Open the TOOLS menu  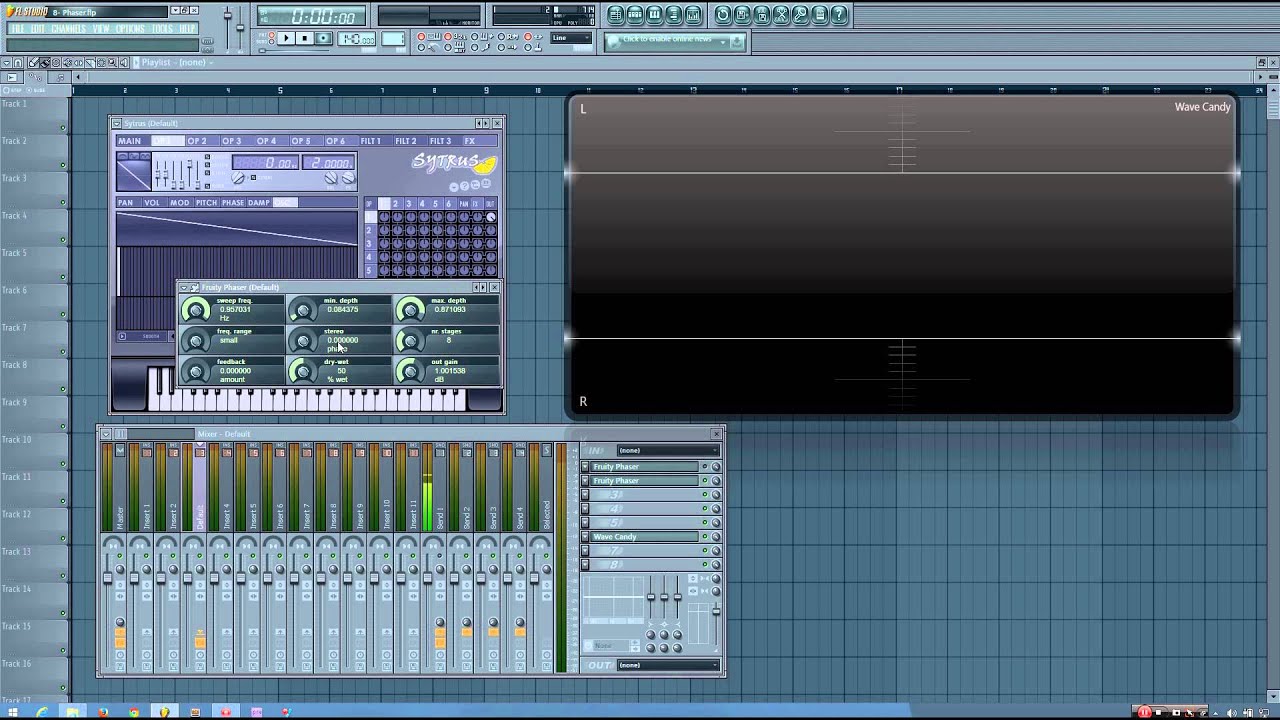tap(162, 29)
